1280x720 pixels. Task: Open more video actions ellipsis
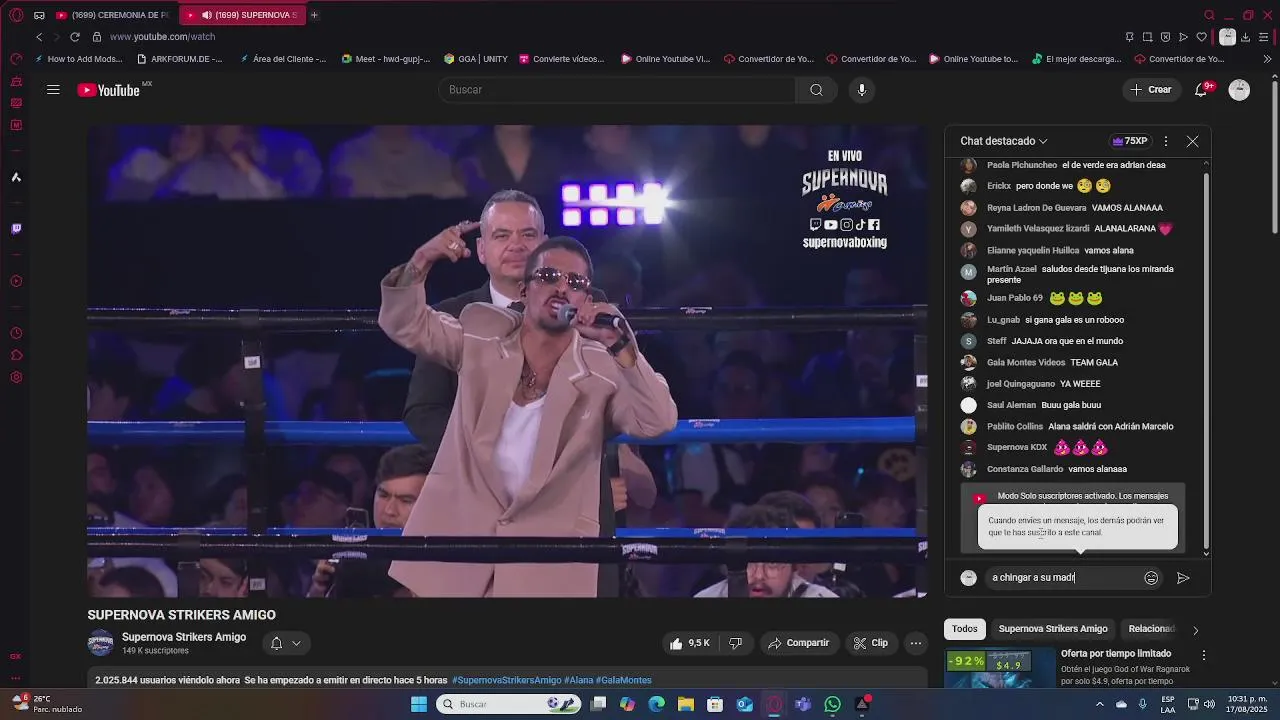(915, 643)
